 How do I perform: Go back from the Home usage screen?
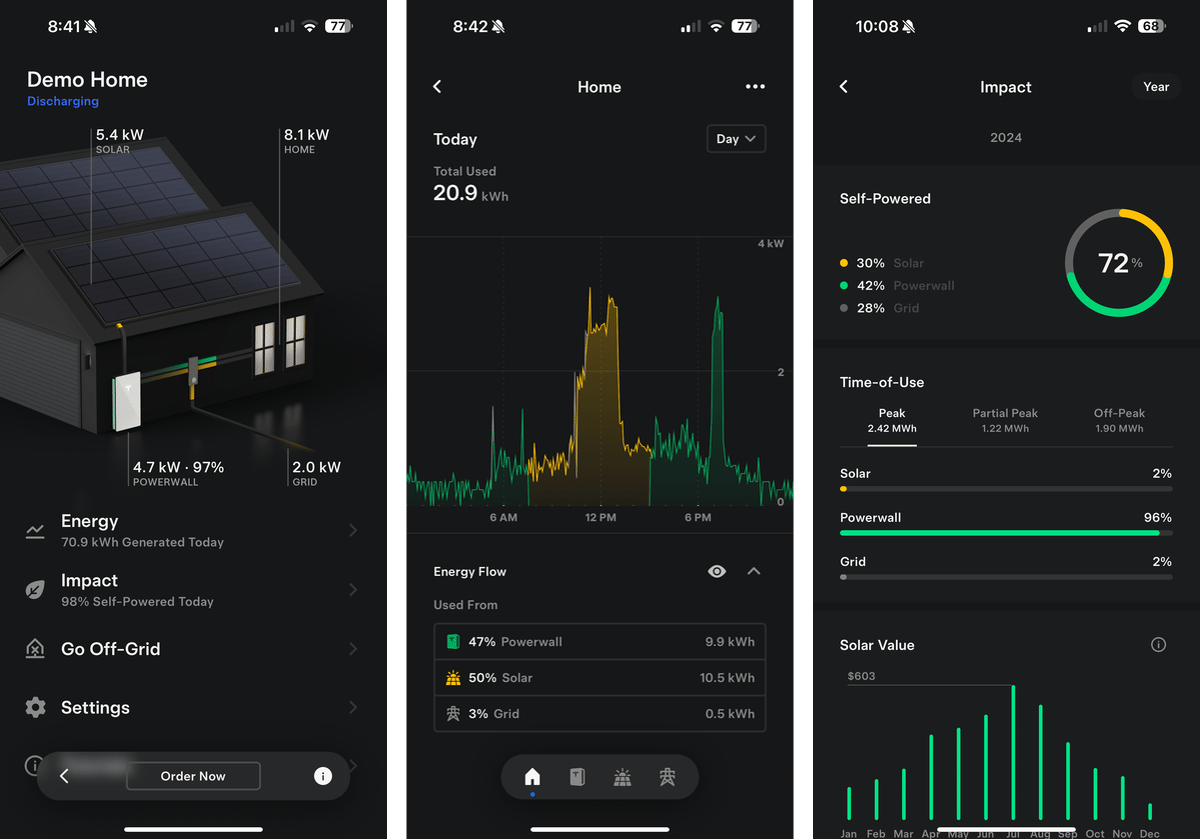click(x=437, y=87)
